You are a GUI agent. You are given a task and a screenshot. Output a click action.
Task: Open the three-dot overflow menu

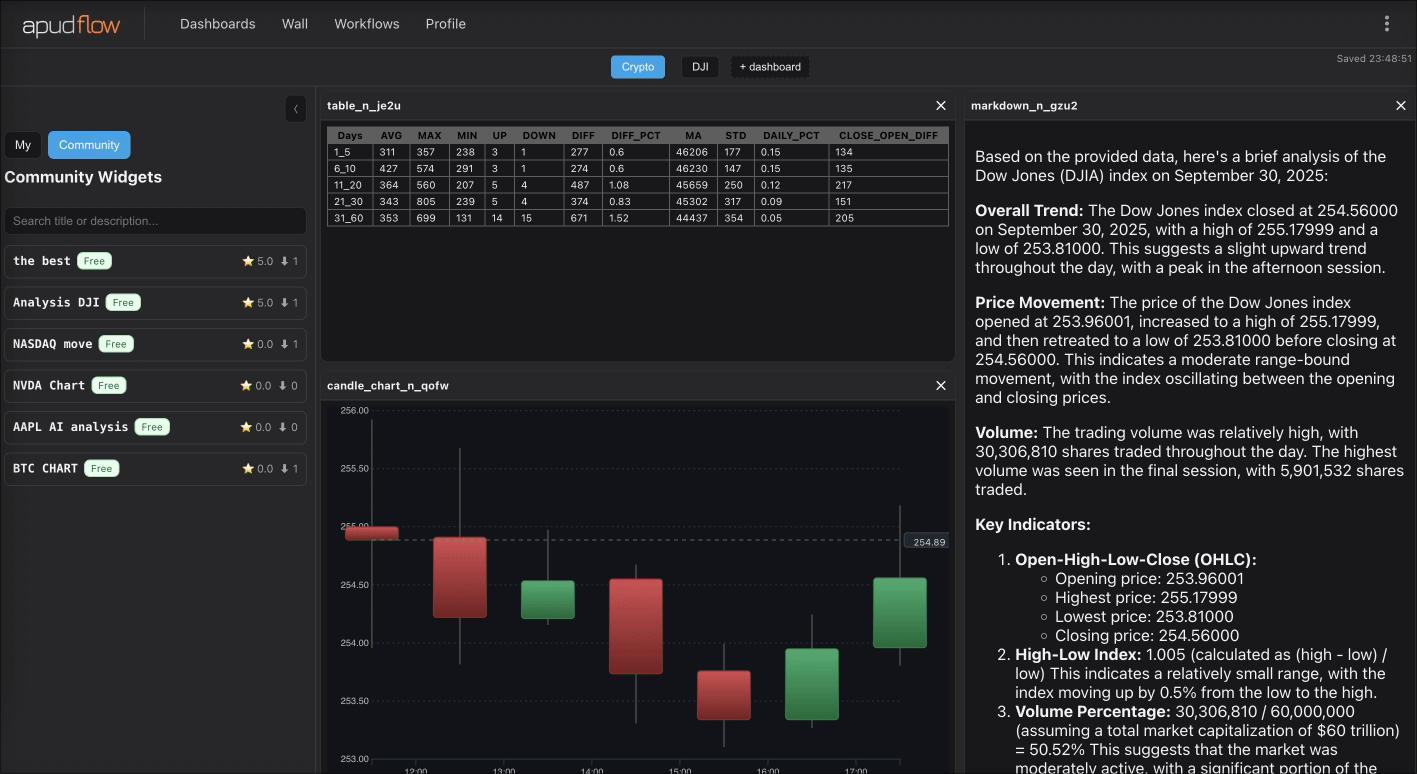[x=1387, y=23]
